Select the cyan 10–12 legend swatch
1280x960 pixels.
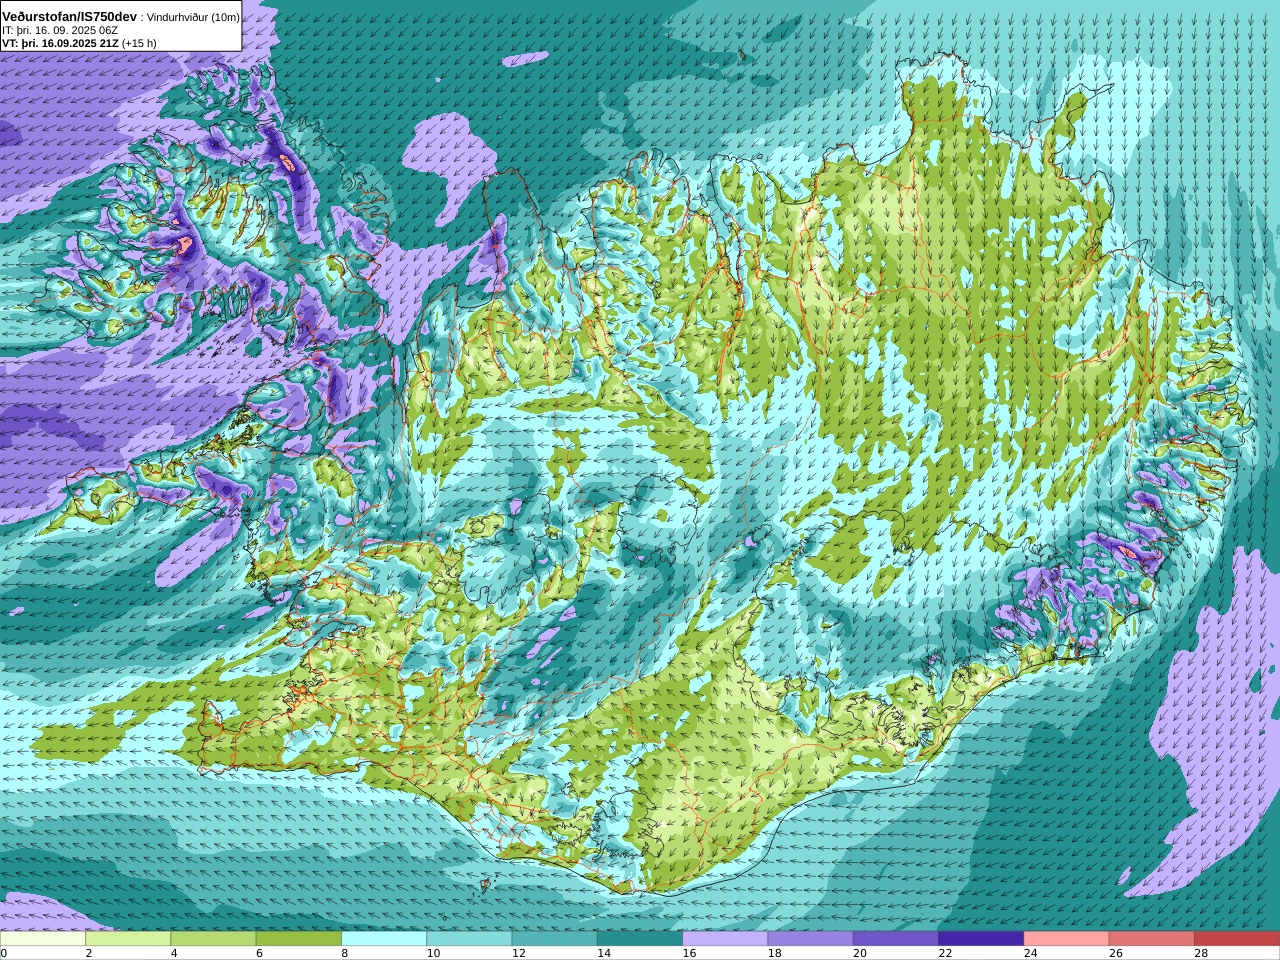pos(469,939)
